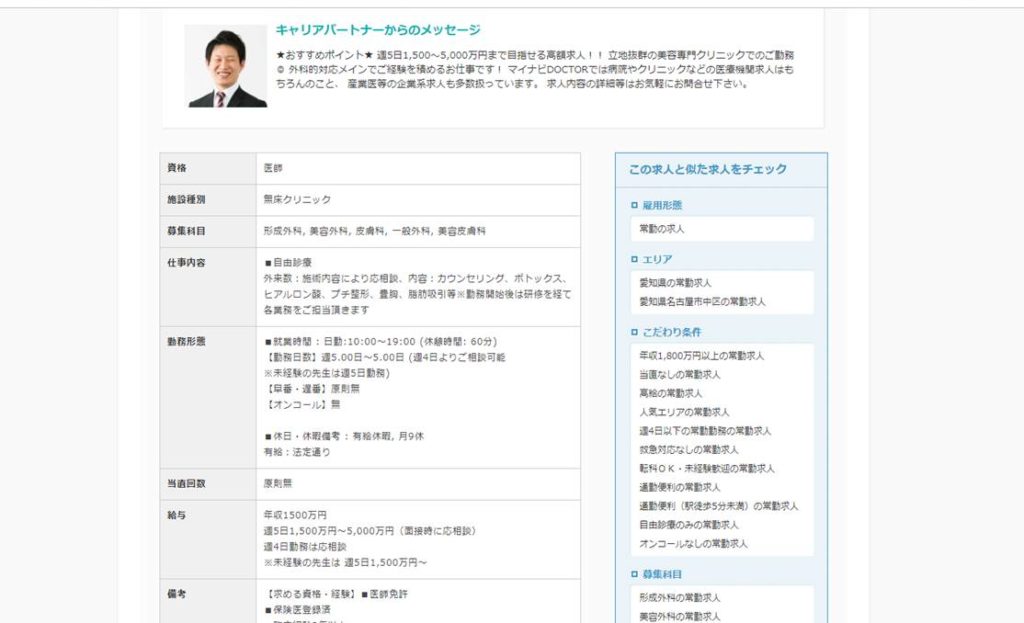Open the 愛知県の常勤求人 link
The image size is (1024, 623).
pyautogui.click(x=675, y=283)
